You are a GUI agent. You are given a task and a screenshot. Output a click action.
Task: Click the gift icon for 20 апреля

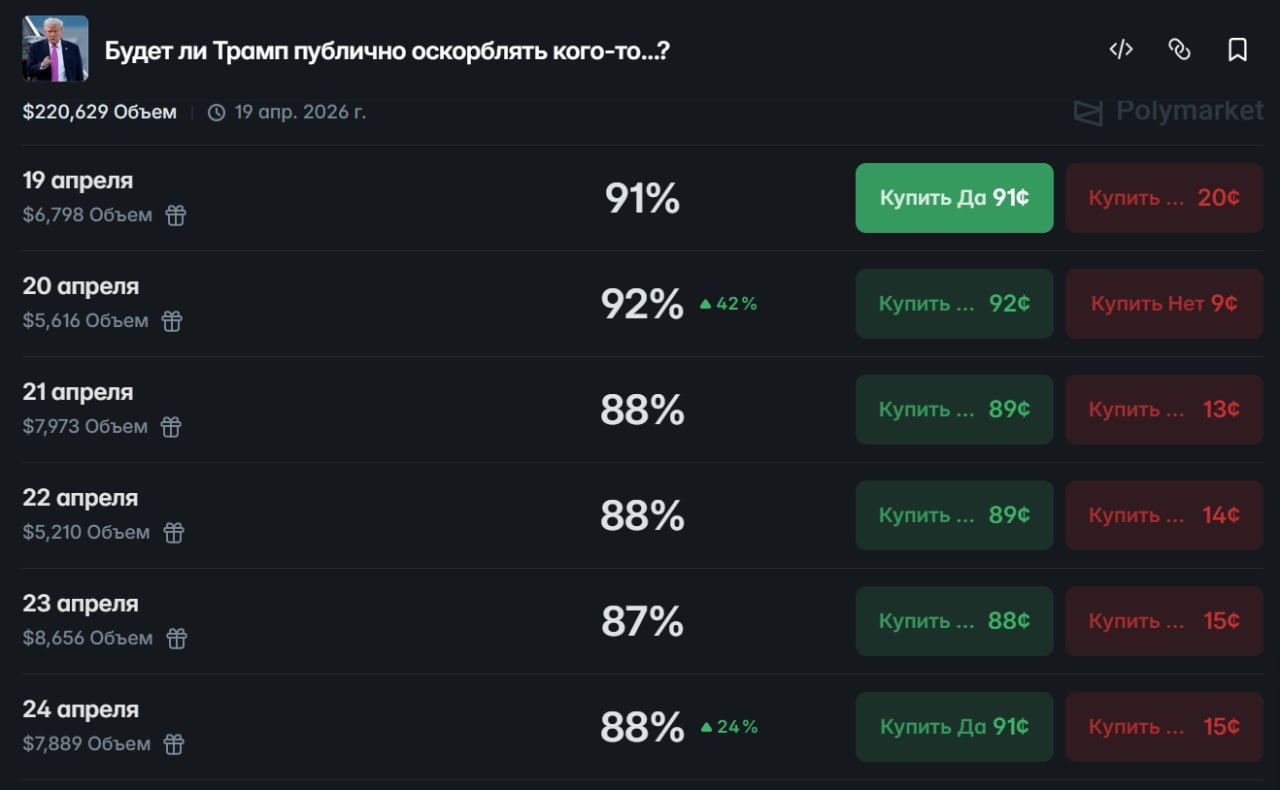pyautogui.click(x=172, y=321)
